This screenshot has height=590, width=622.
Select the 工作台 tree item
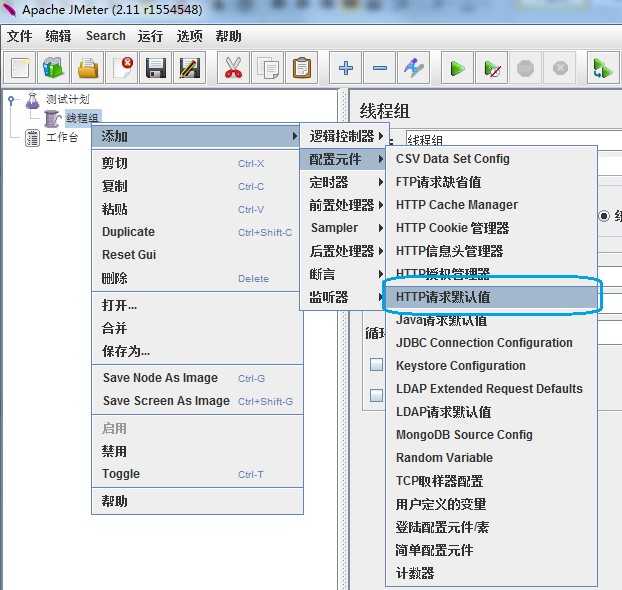point(62,137)
